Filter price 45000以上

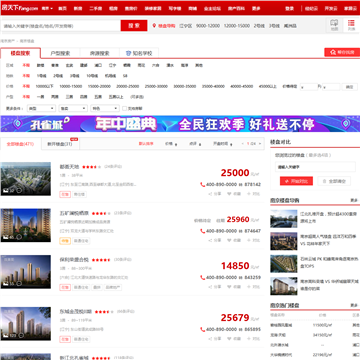tap(268, 86)
